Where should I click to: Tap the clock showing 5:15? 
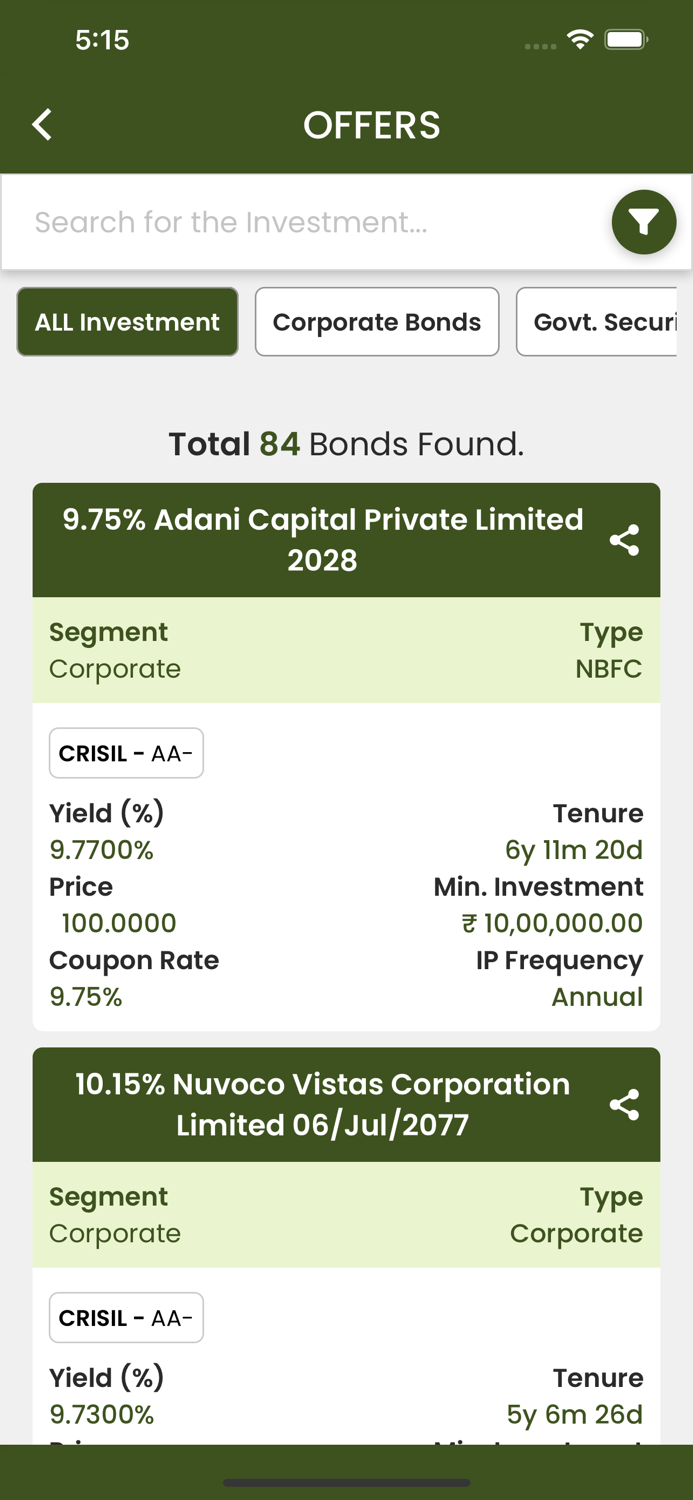(103, 40)
